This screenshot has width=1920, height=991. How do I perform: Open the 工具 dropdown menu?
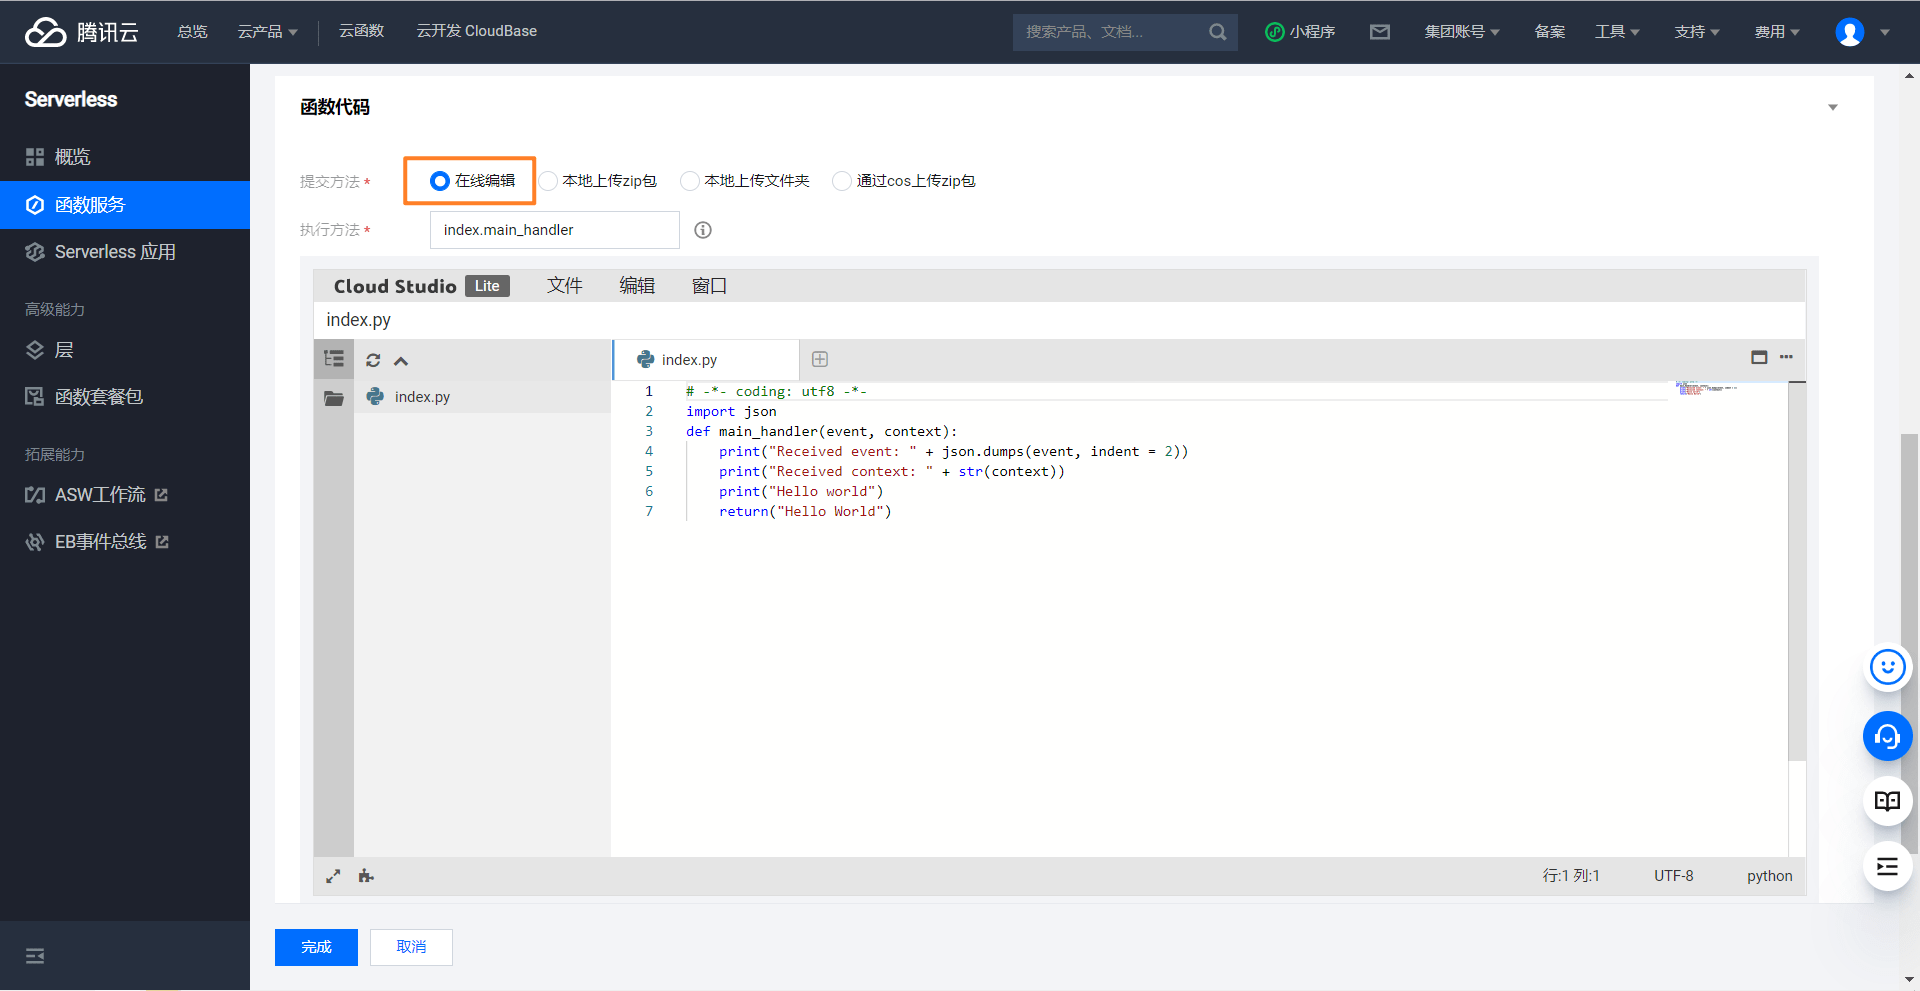click(x=1616, y=32)
